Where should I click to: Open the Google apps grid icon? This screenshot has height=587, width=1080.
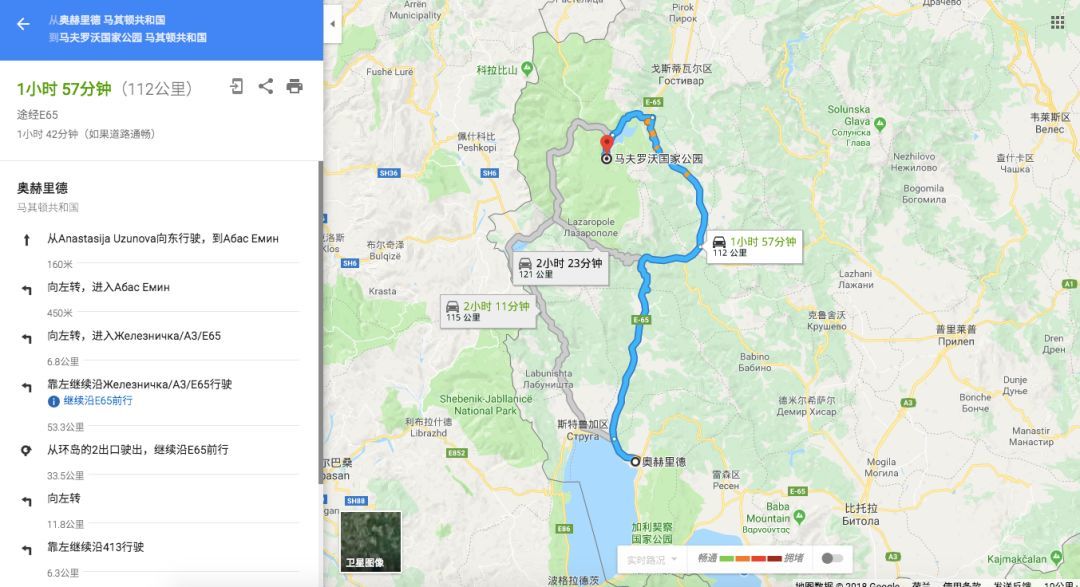[1057, 23]
